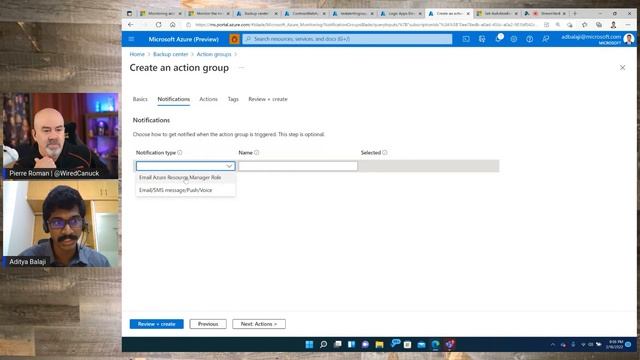Switch to the Logic Apps browser tab
Image resolution: width=640 pixels, height=360 pixels.
pos(401,13)
